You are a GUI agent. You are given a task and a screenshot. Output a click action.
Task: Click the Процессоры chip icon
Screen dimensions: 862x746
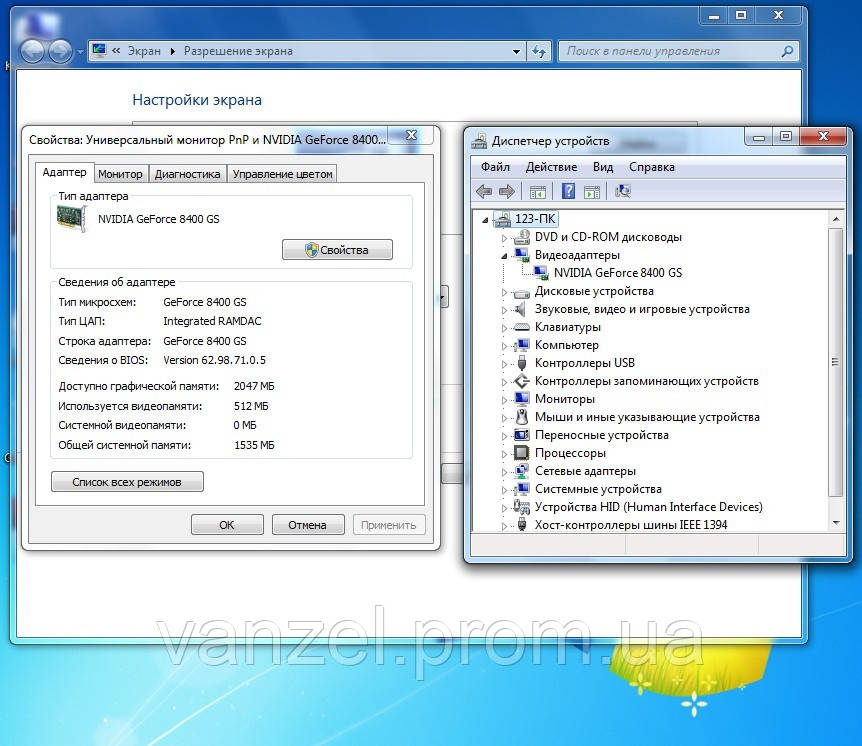click(x=521, y=453)
